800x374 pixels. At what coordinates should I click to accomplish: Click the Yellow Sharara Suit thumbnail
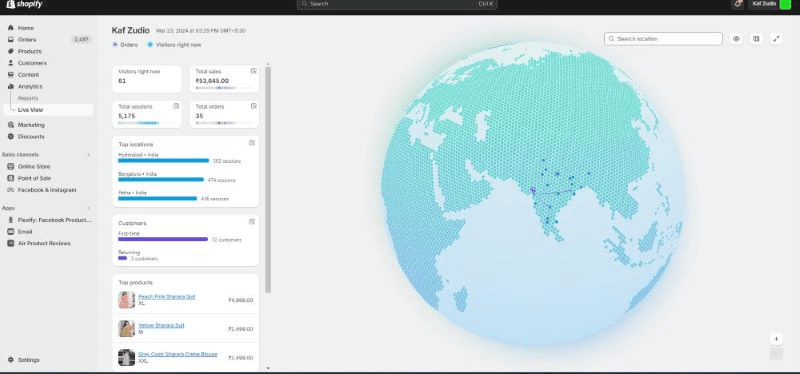point(127,329)
